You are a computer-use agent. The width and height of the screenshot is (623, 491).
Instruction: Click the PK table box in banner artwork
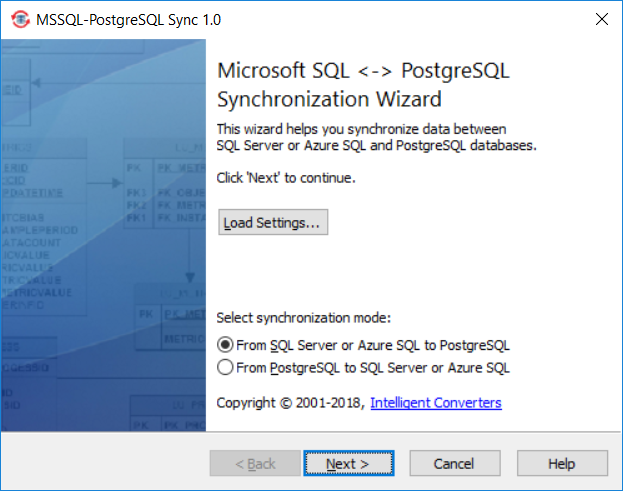pyautogui.click(x=160, y=178)
